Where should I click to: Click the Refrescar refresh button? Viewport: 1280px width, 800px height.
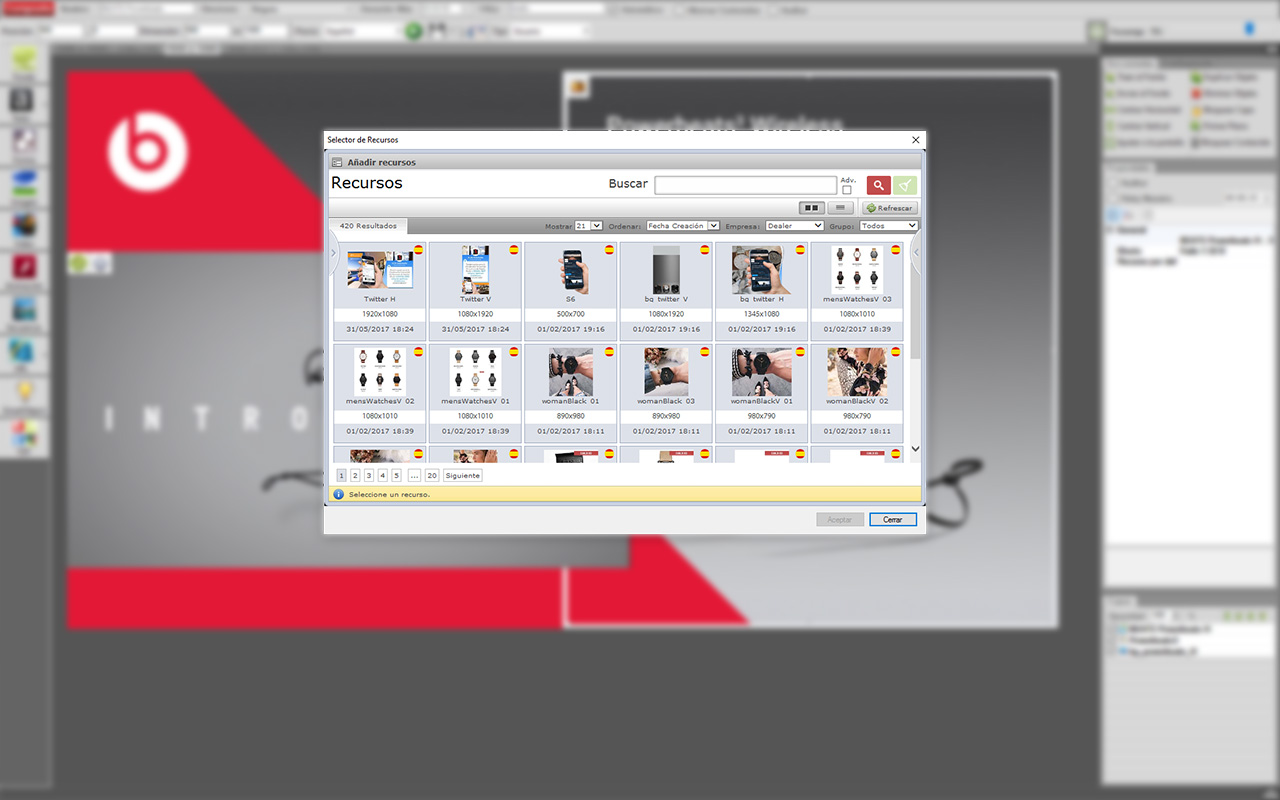pos(889,208)
